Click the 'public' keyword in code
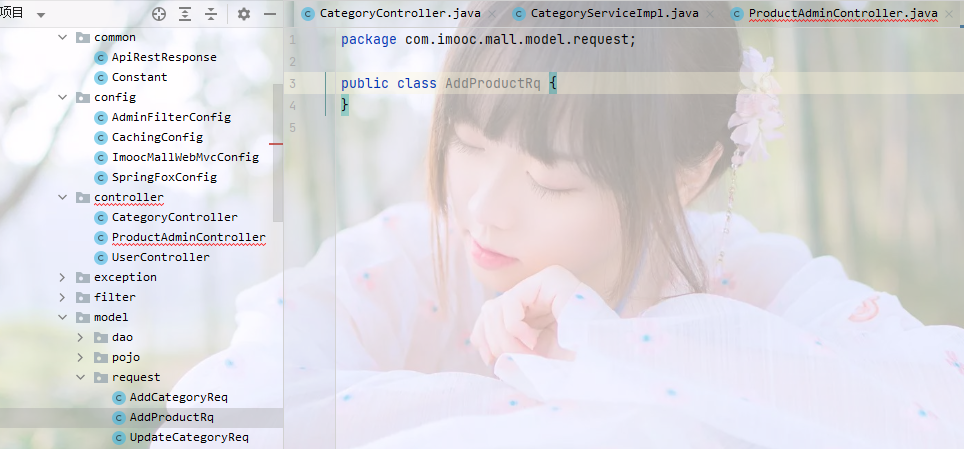The height and width of the screenshot is (449, 964). click(365, 84)
